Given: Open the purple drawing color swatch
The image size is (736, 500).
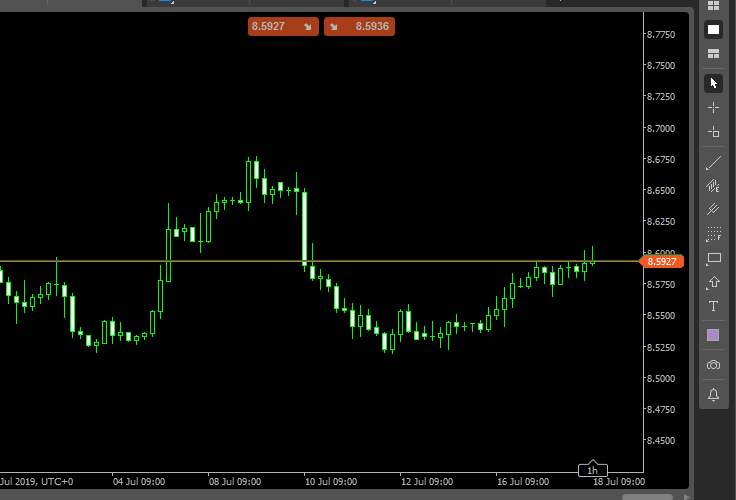Looking at the screenshot, I should click(713, 335).
